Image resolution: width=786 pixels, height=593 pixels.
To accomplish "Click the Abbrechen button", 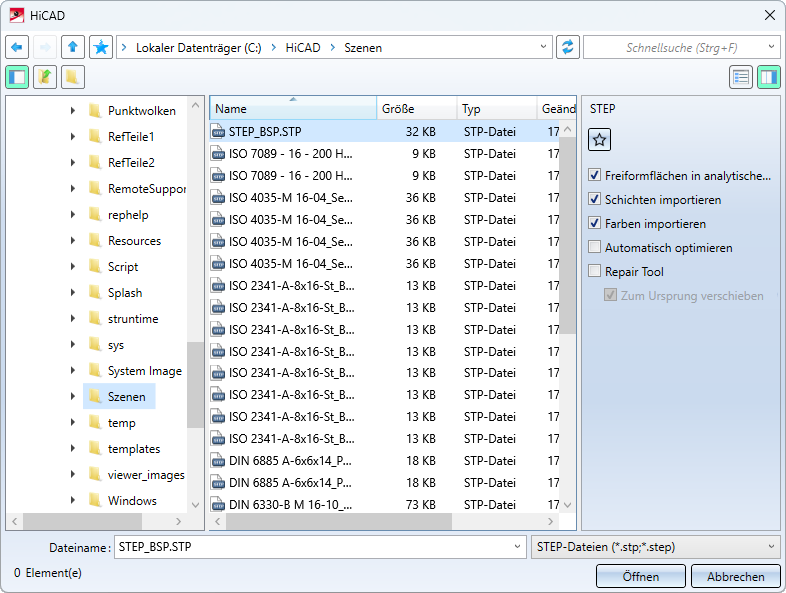I will (735, 576).
